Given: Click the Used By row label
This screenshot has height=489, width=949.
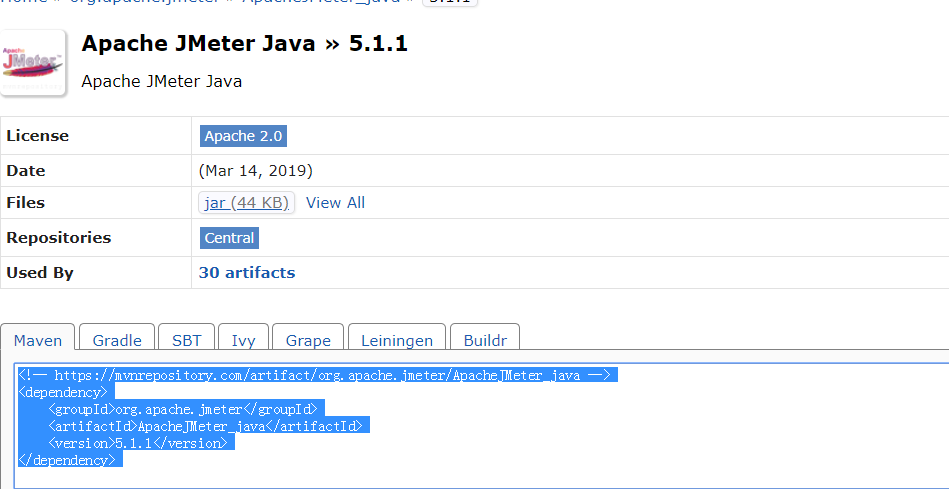Looking at the screenshot, I should pyautogui.click(x=40, y=272).
